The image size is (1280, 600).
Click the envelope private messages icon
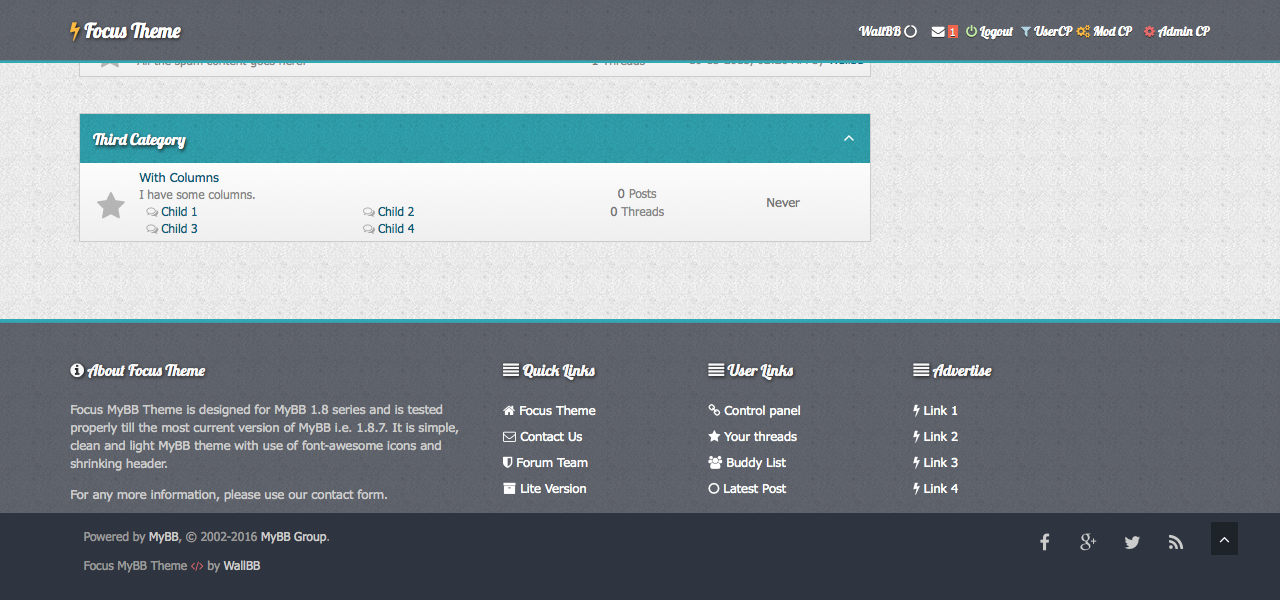click(938, 31)
